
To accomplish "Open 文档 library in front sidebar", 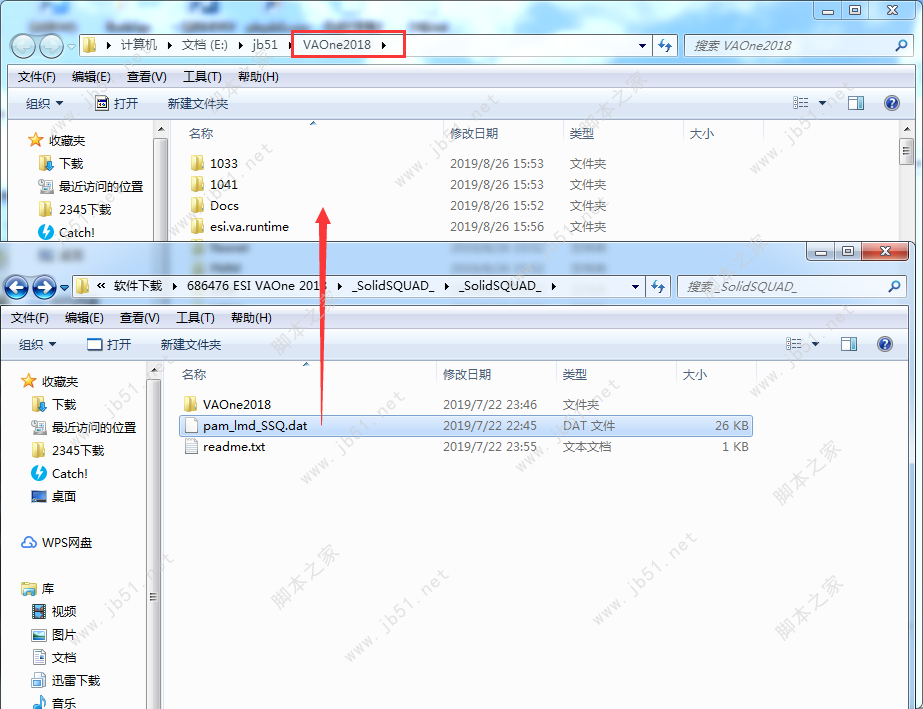I will click(x=53, y=657).
